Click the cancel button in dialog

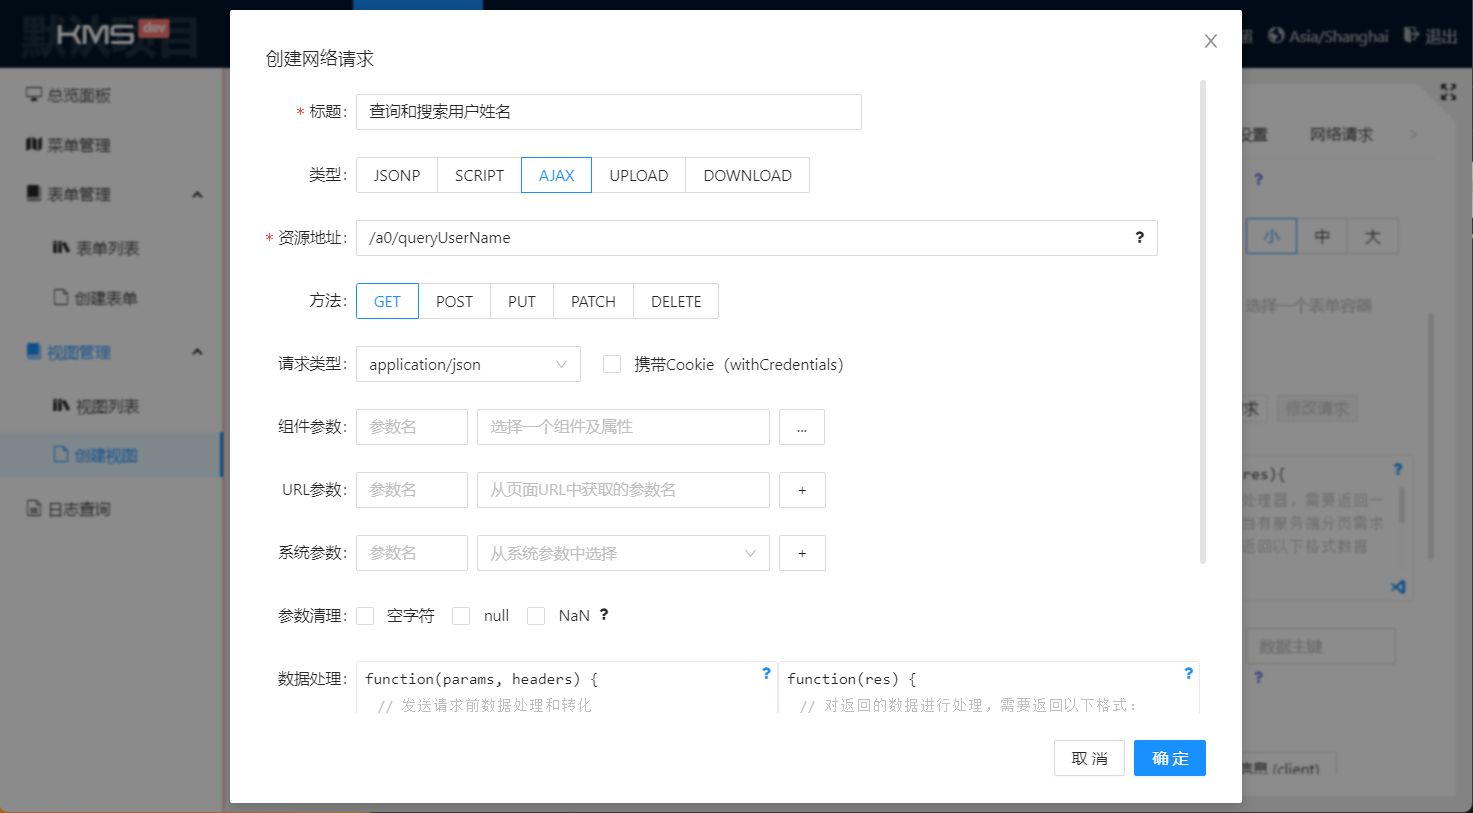tap(1089, 758)
